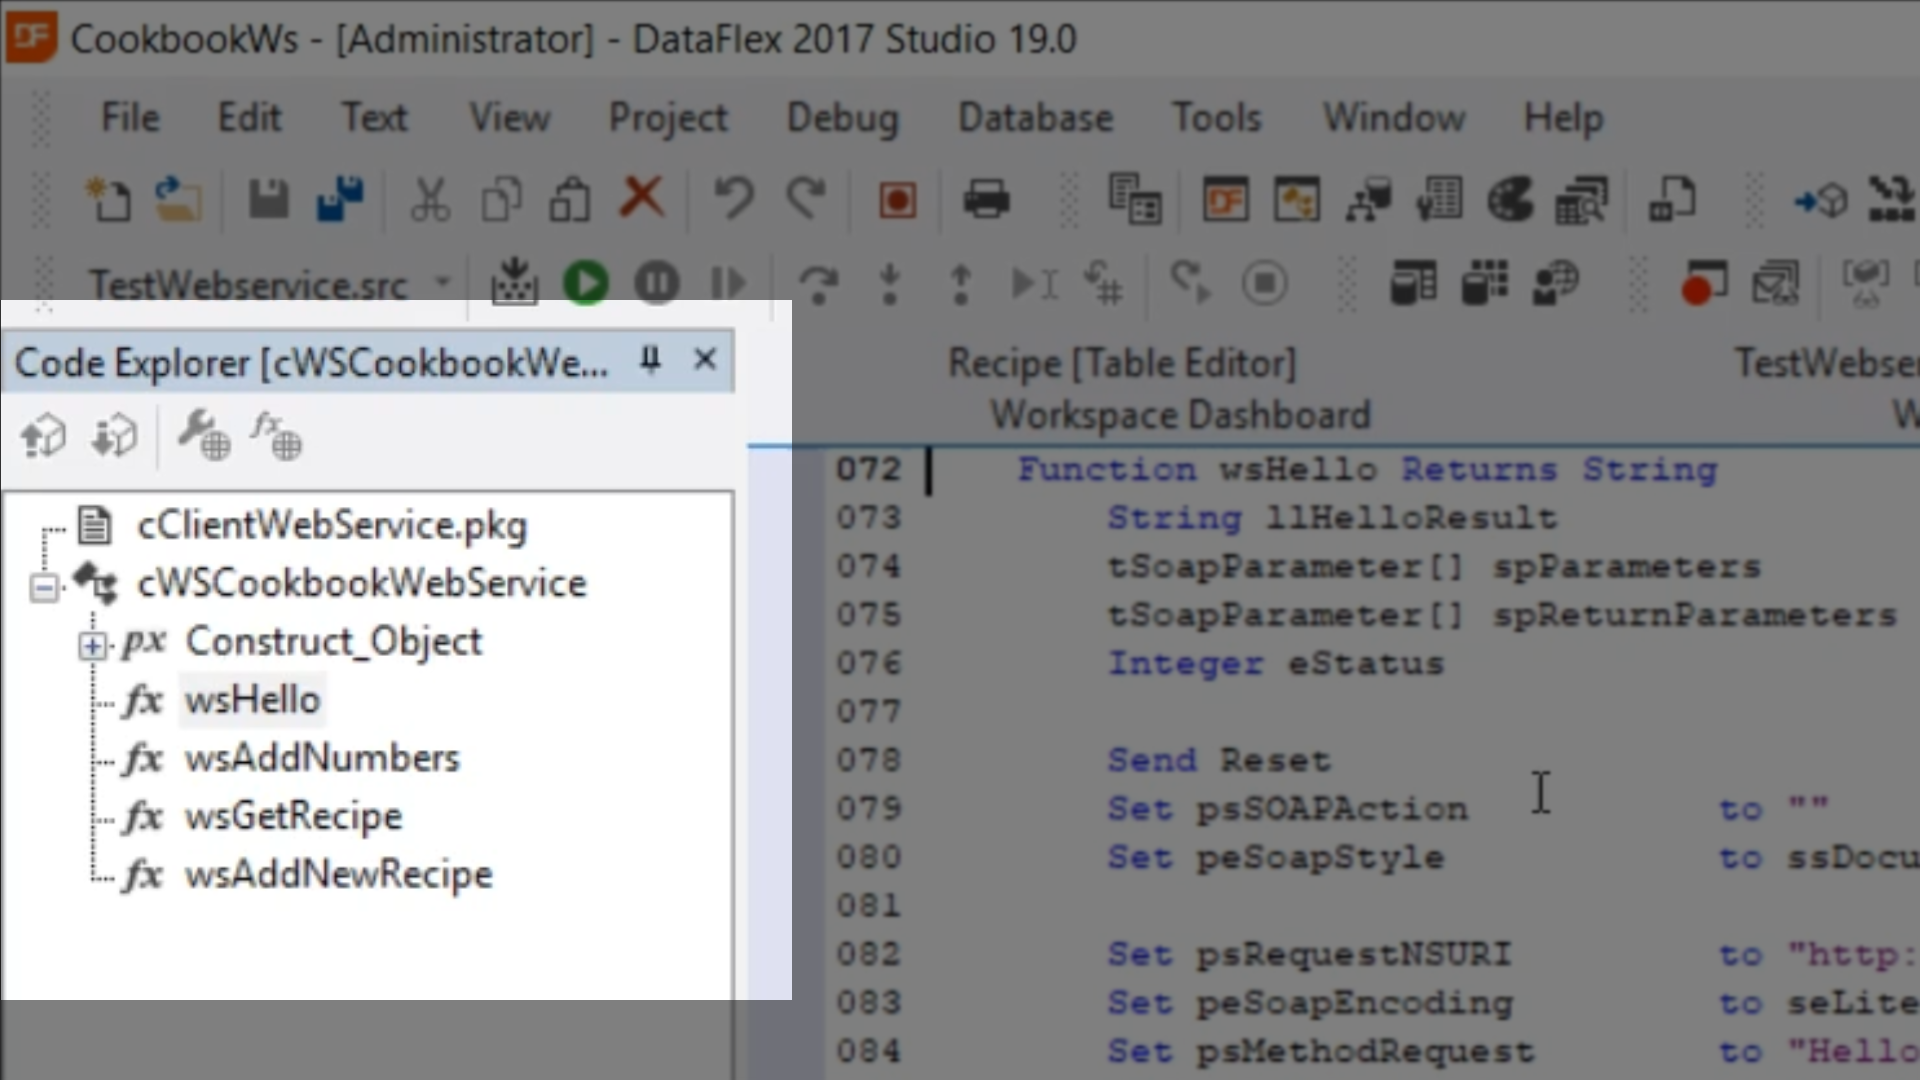This screenshot has height=1080, width=1920.
Task: Open the Workspace Dashboard tab
Action: pyautogui.click(x=1180, y=415)
